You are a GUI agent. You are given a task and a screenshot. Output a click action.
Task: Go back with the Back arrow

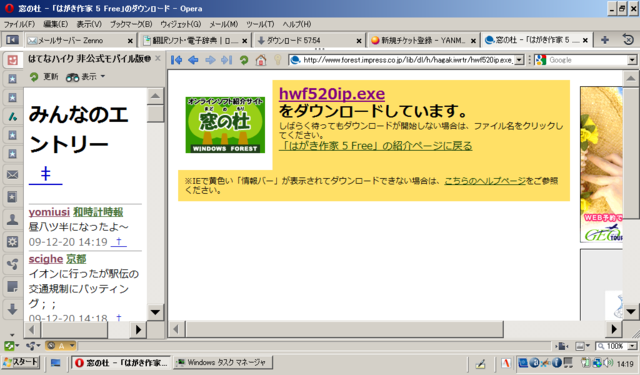[193, 60]
